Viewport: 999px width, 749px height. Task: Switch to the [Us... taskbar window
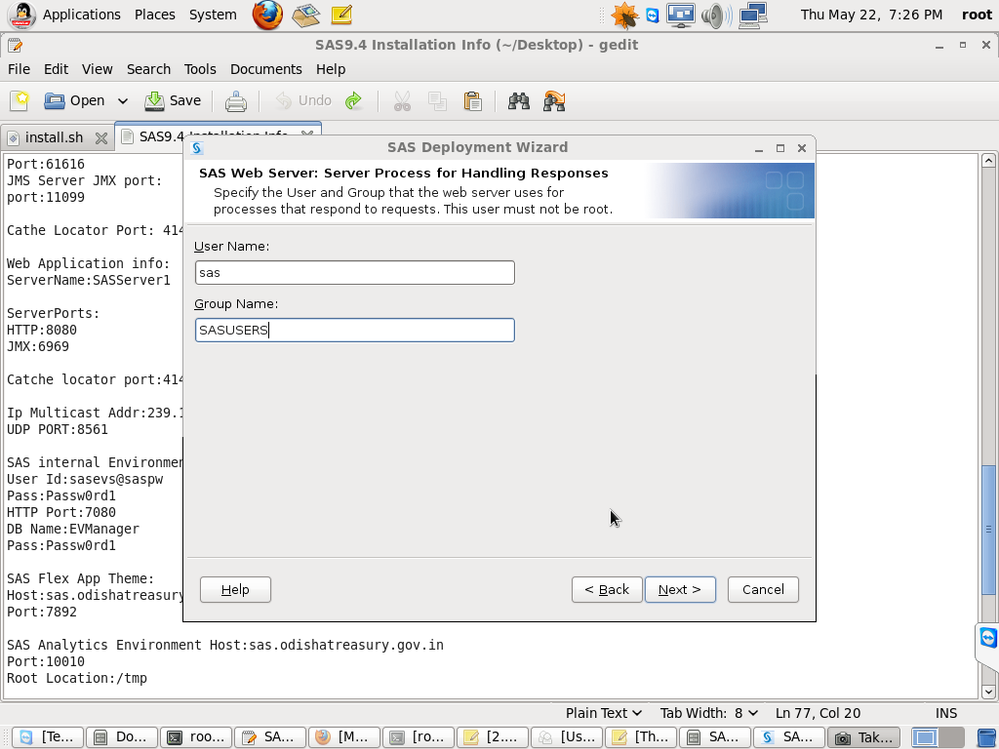pos(566,737)
